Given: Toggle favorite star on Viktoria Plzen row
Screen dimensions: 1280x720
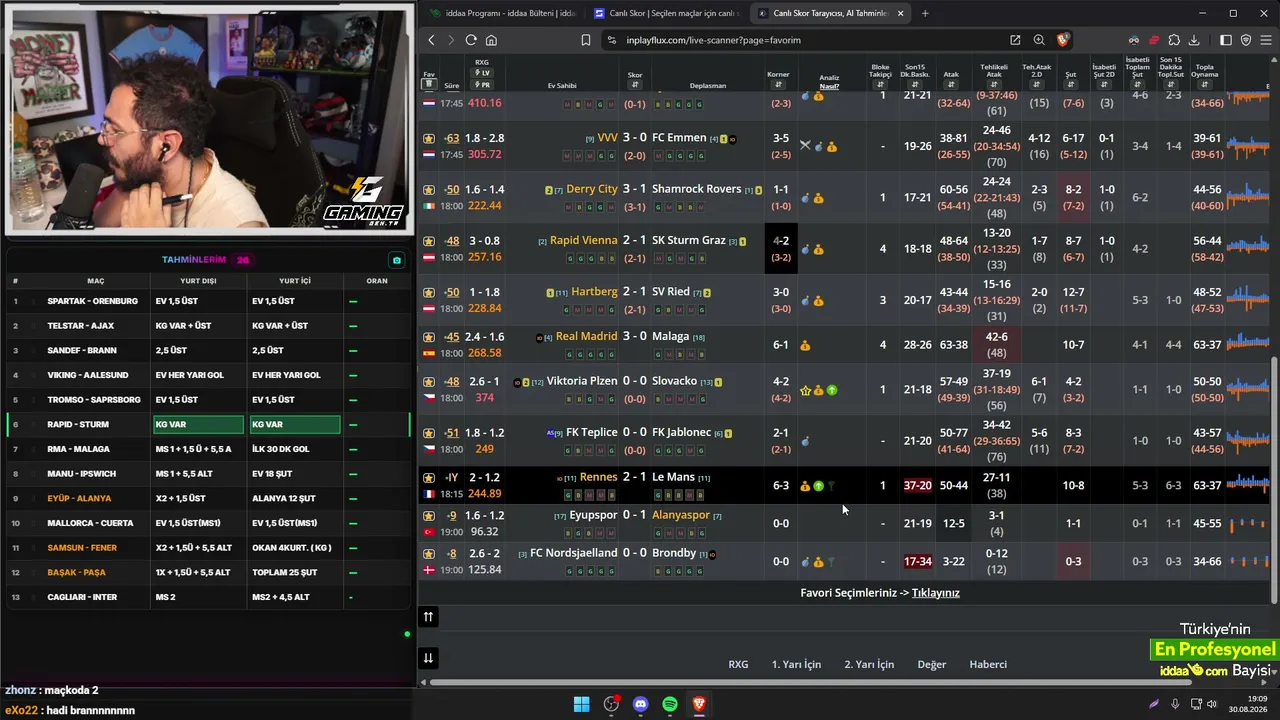Looking at the screenshot, I should click(429, 381).
